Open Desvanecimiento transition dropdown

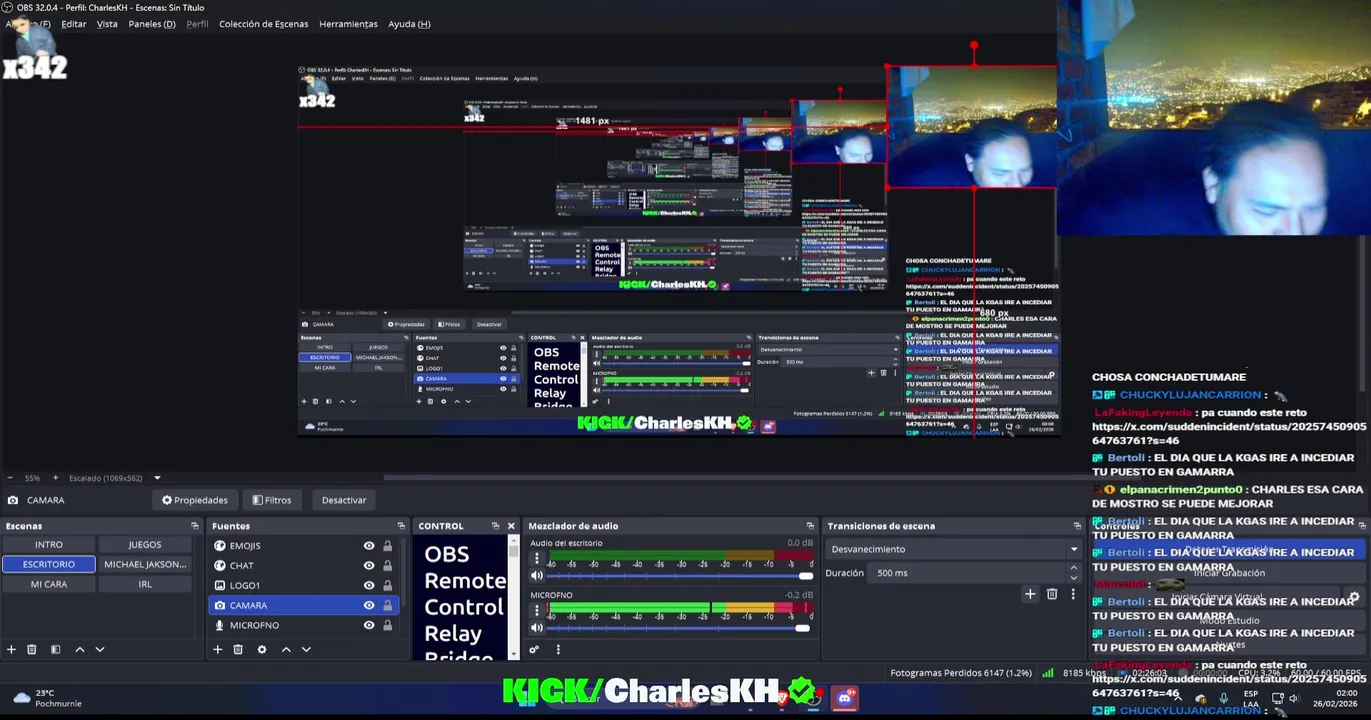954,549
